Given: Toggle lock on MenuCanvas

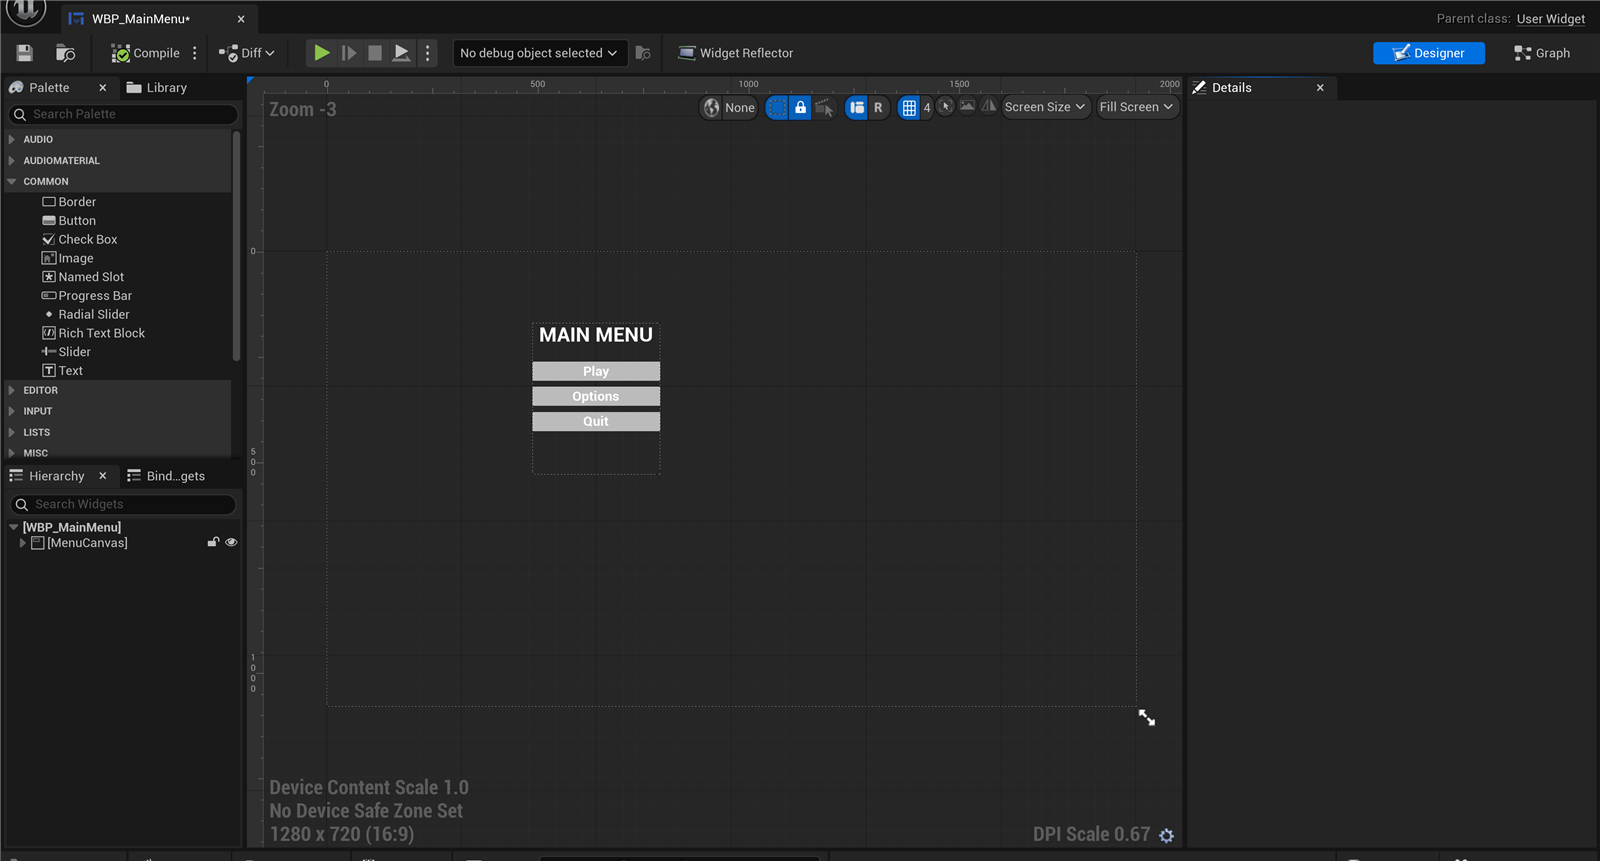Looking at the screenshot, I should click(x=213, y=543).
